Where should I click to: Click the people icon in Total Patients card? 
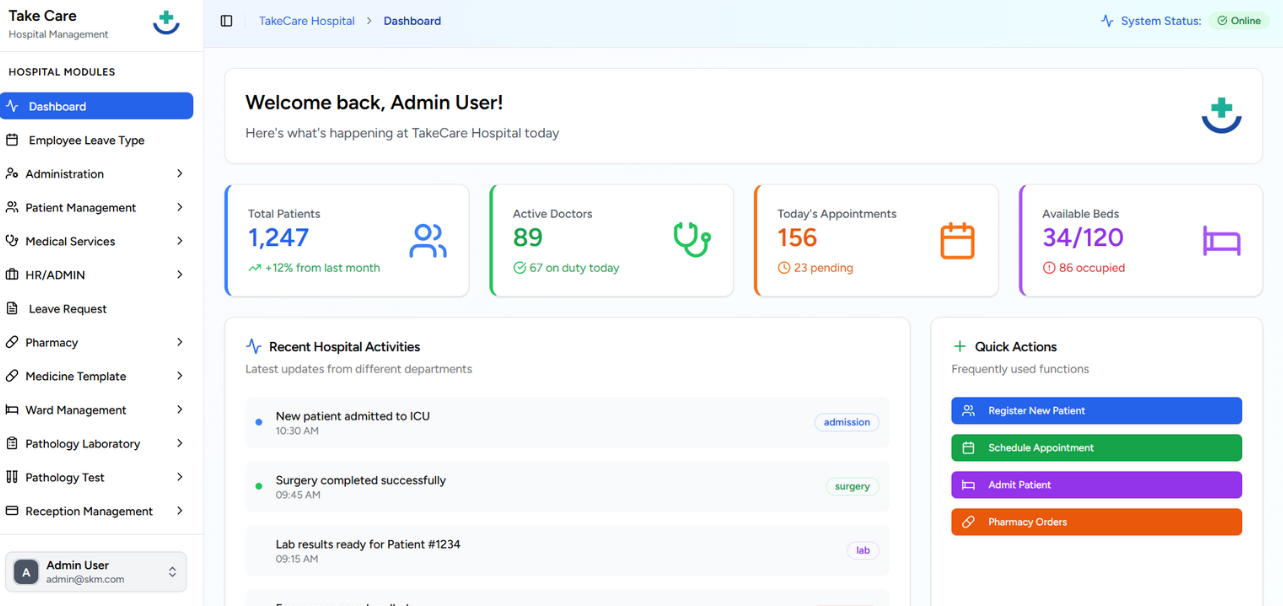(x=427, y=241)
